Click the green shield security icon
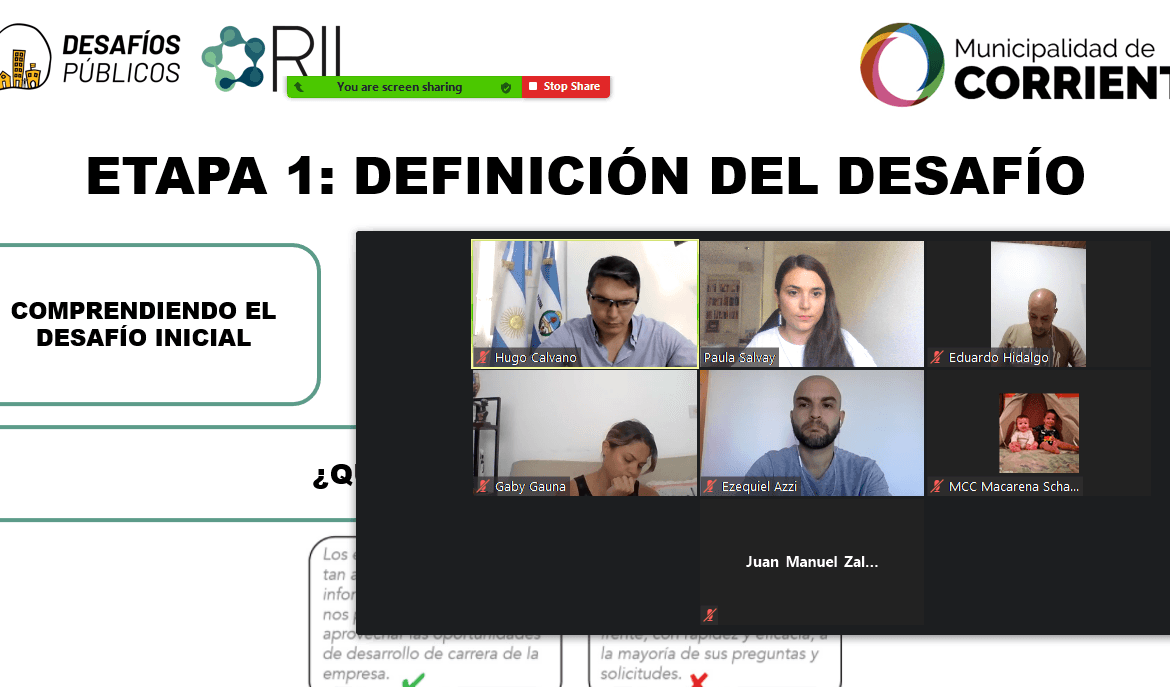The height and width of the screenshot is (700, 1170). pos(506,87)
